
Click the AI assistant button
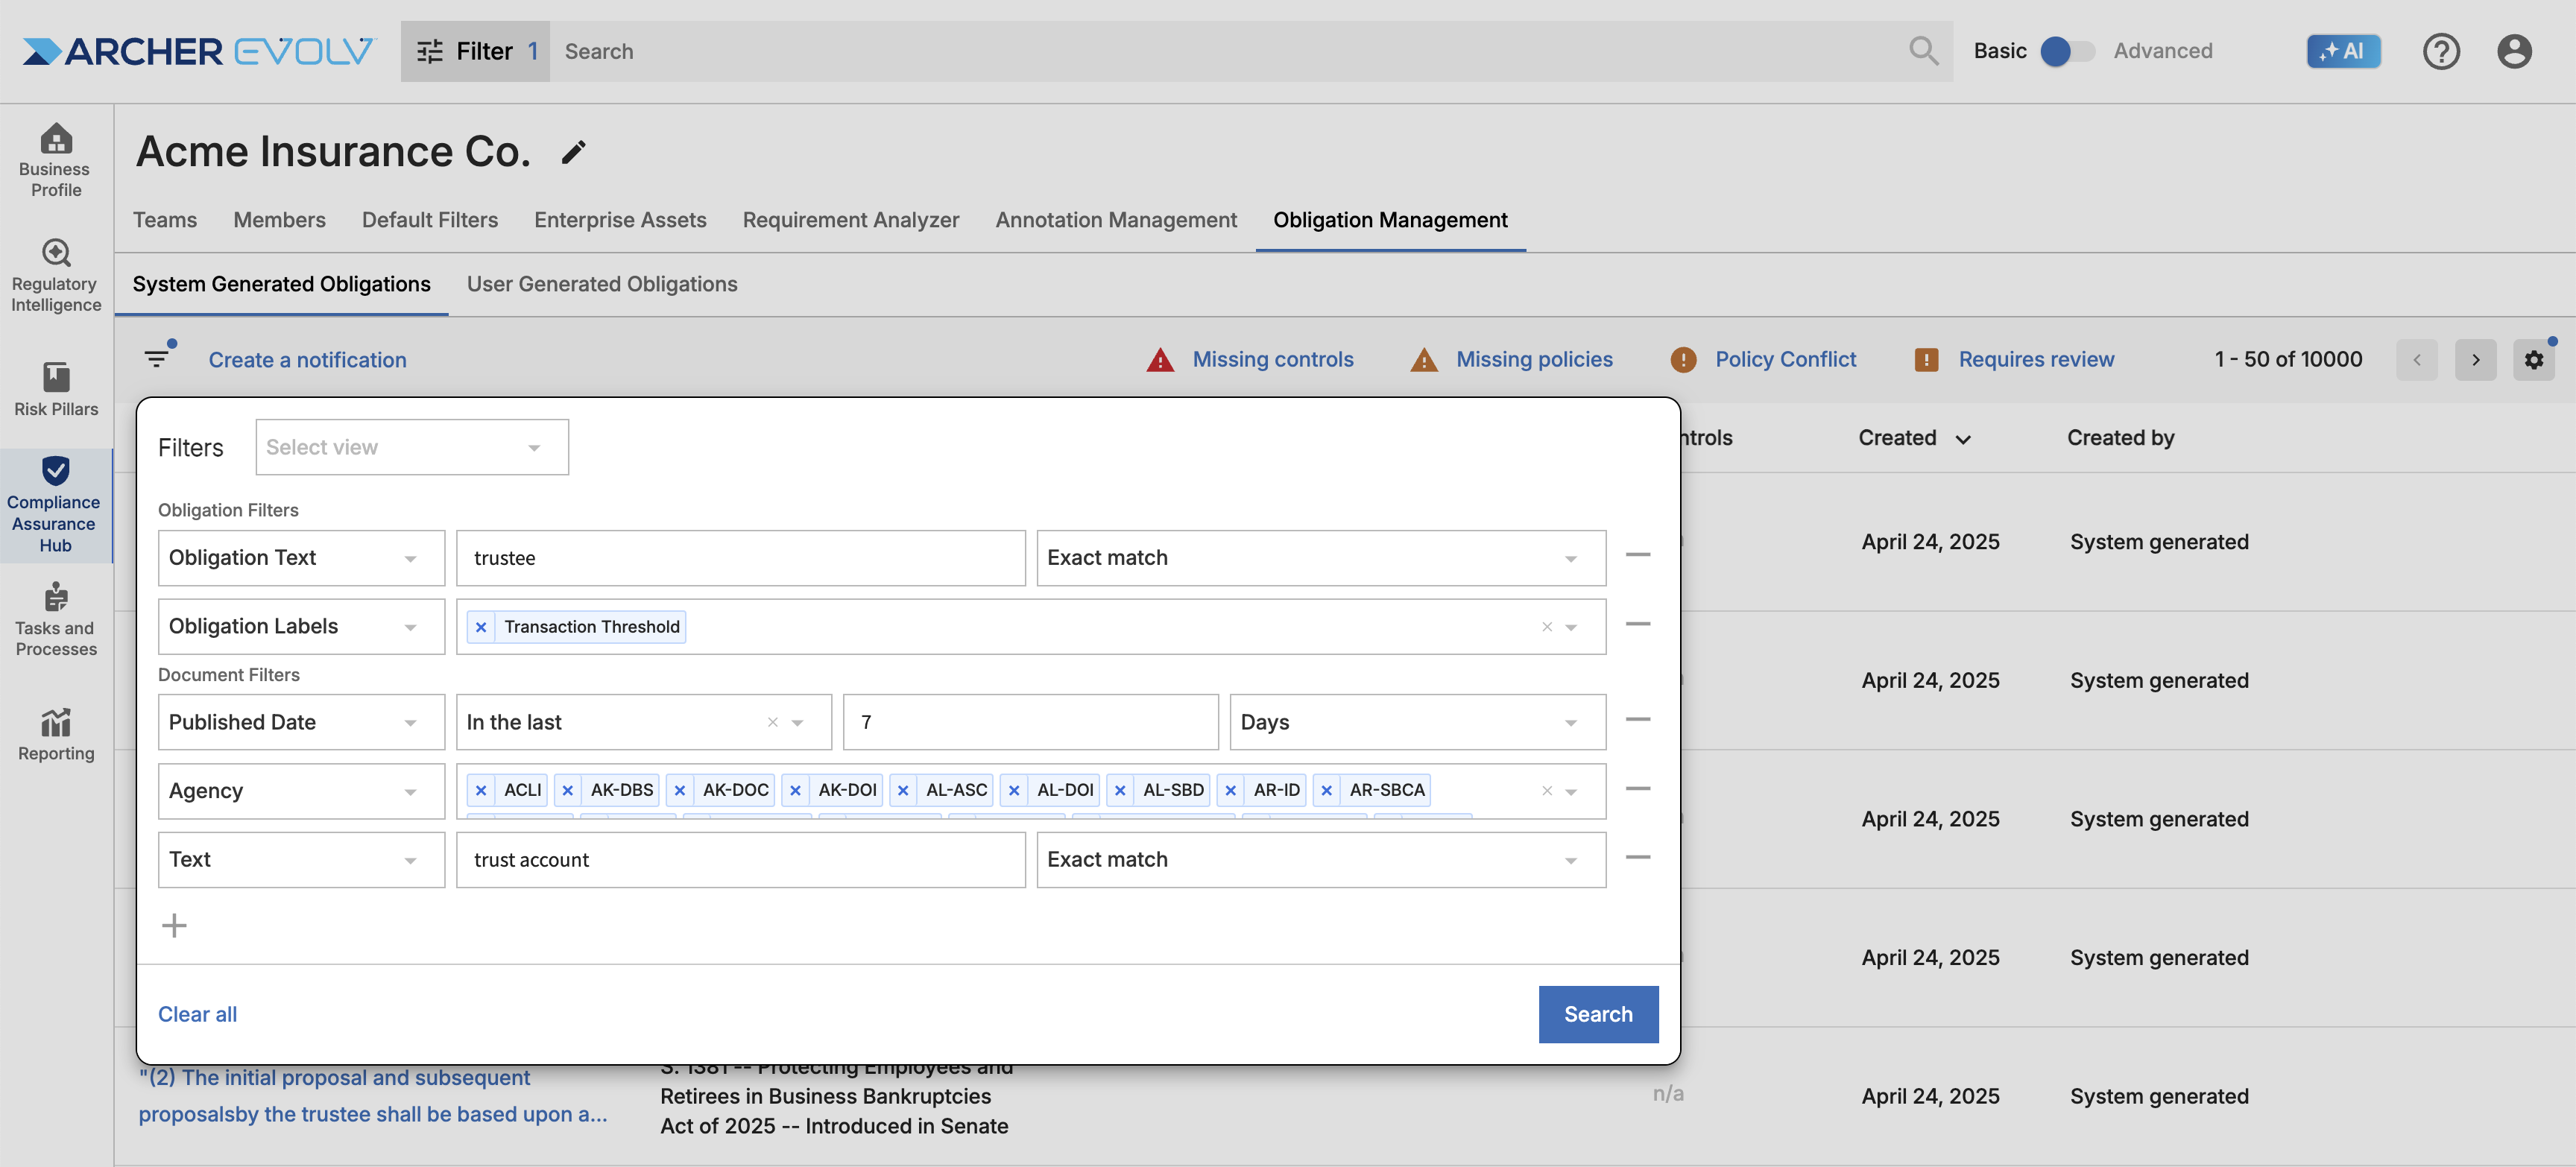coord(2342,51)
